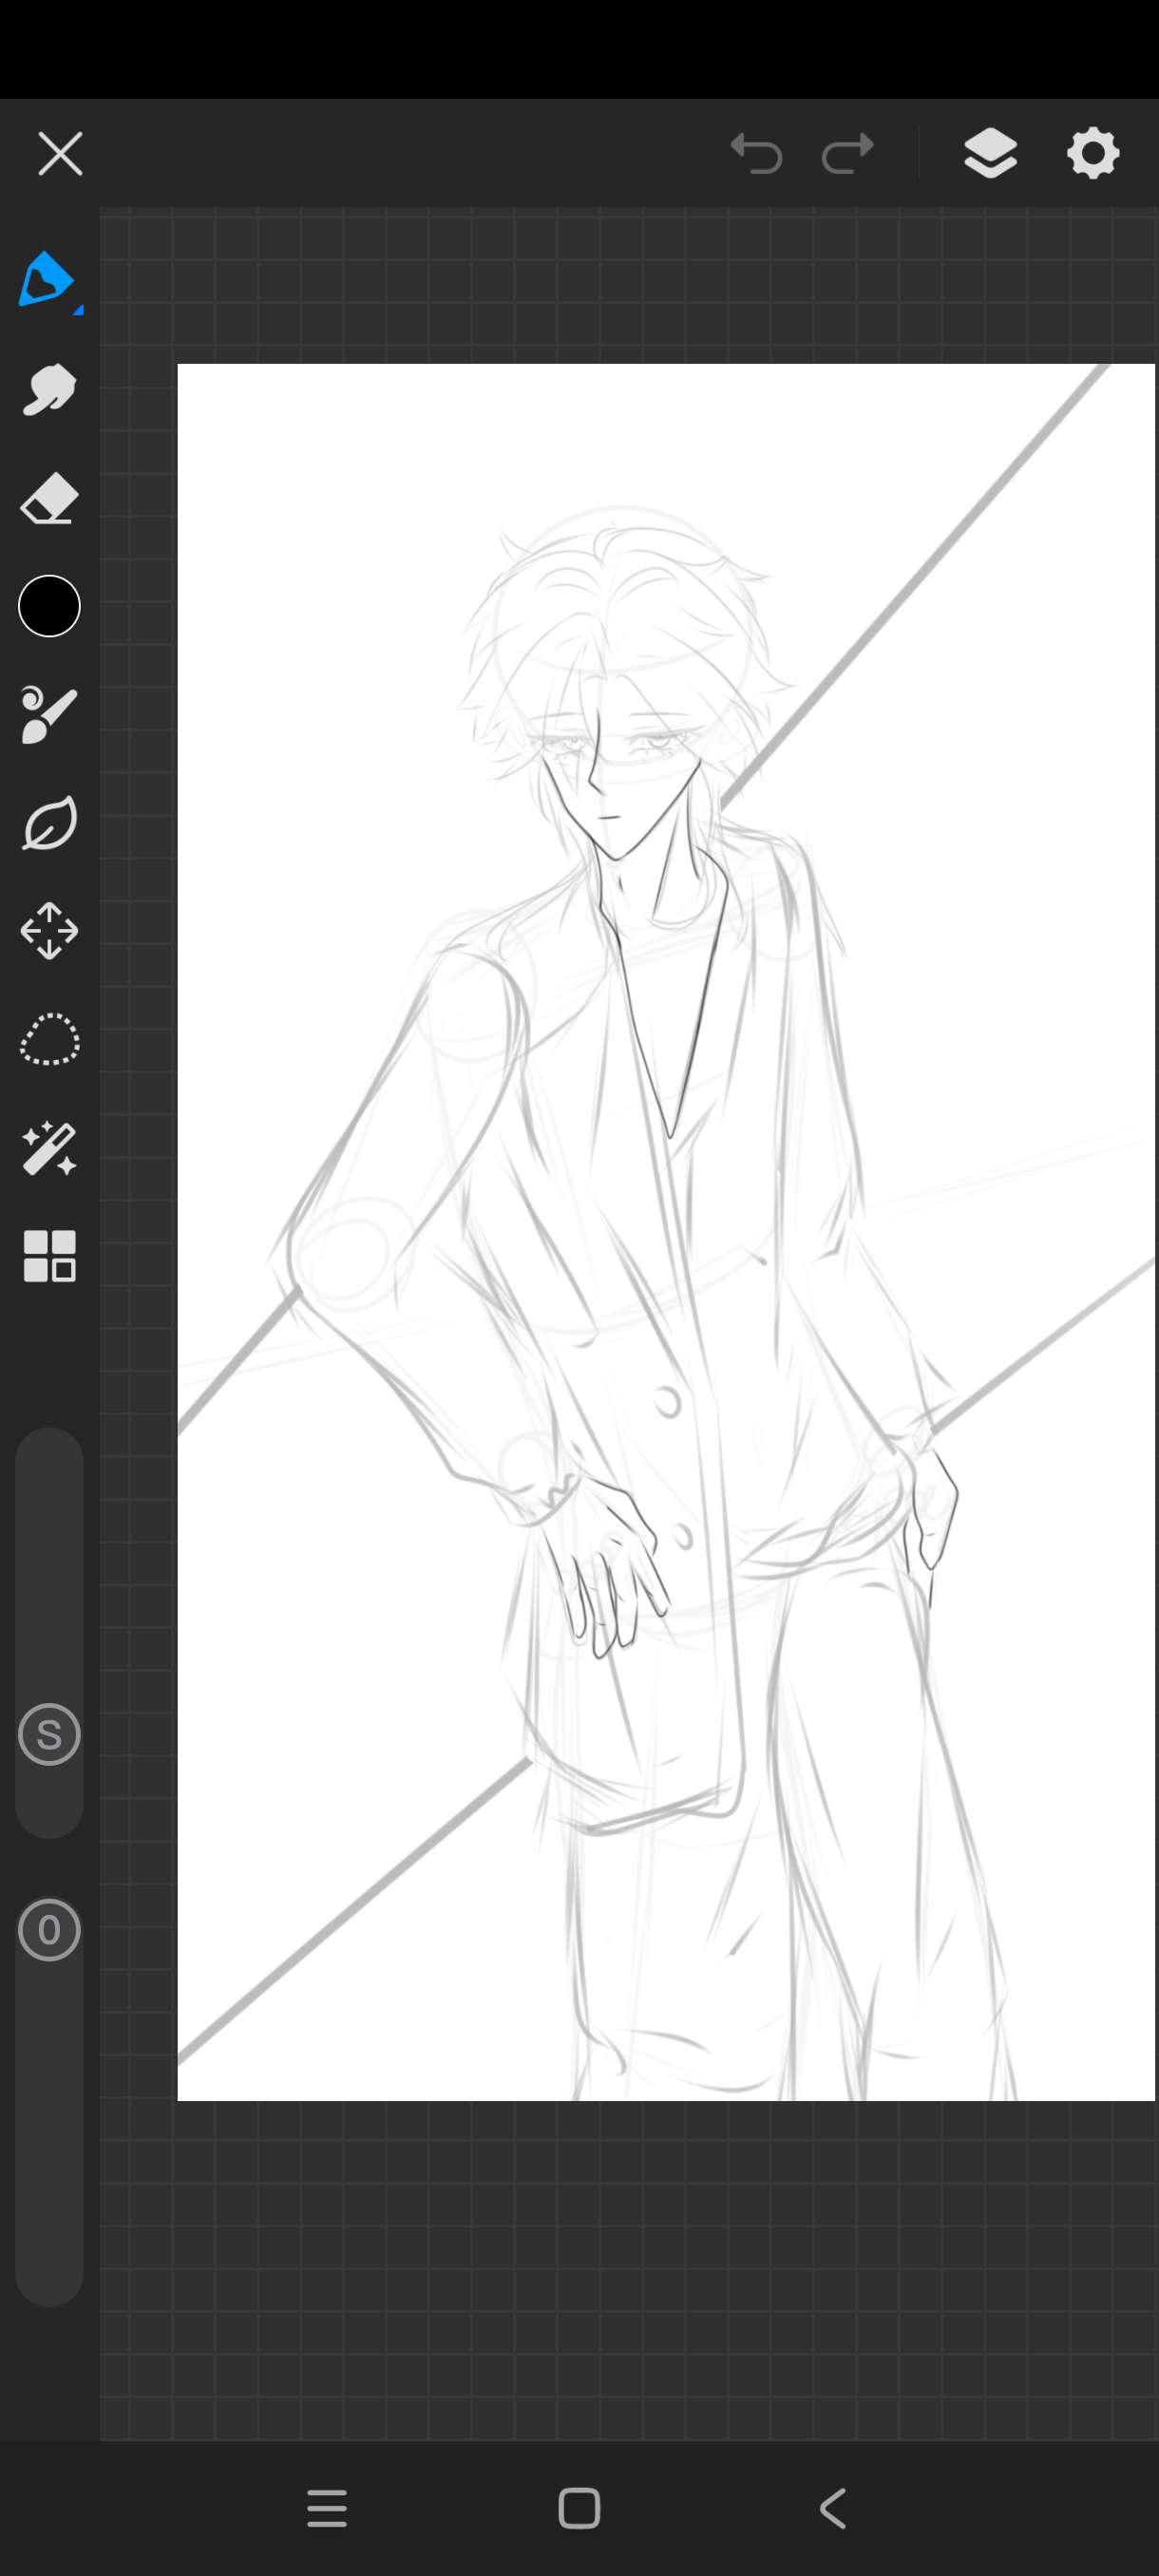Select the leaf-shaped vector tool
Image resolution: width=1159 pixels, height=2576 pixels.
pos(49,823)
